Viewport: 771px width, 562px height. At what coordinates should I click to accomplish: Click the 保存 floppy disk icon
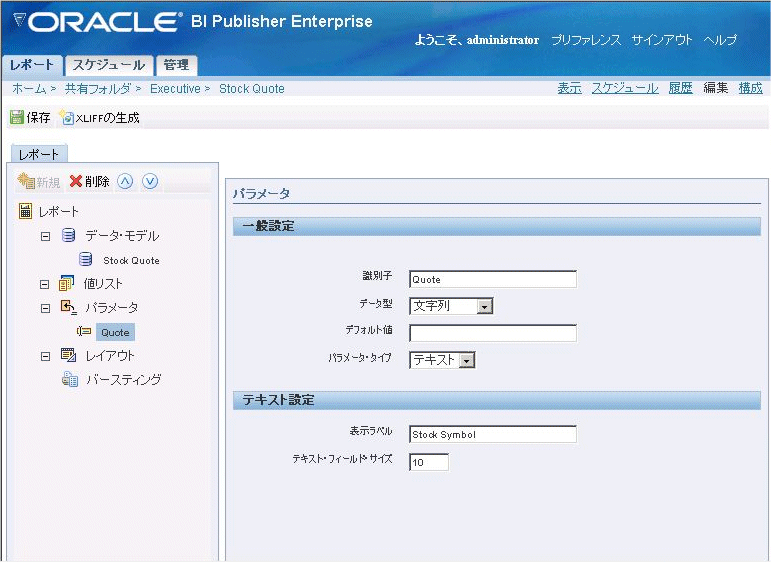tap(17, 117)
